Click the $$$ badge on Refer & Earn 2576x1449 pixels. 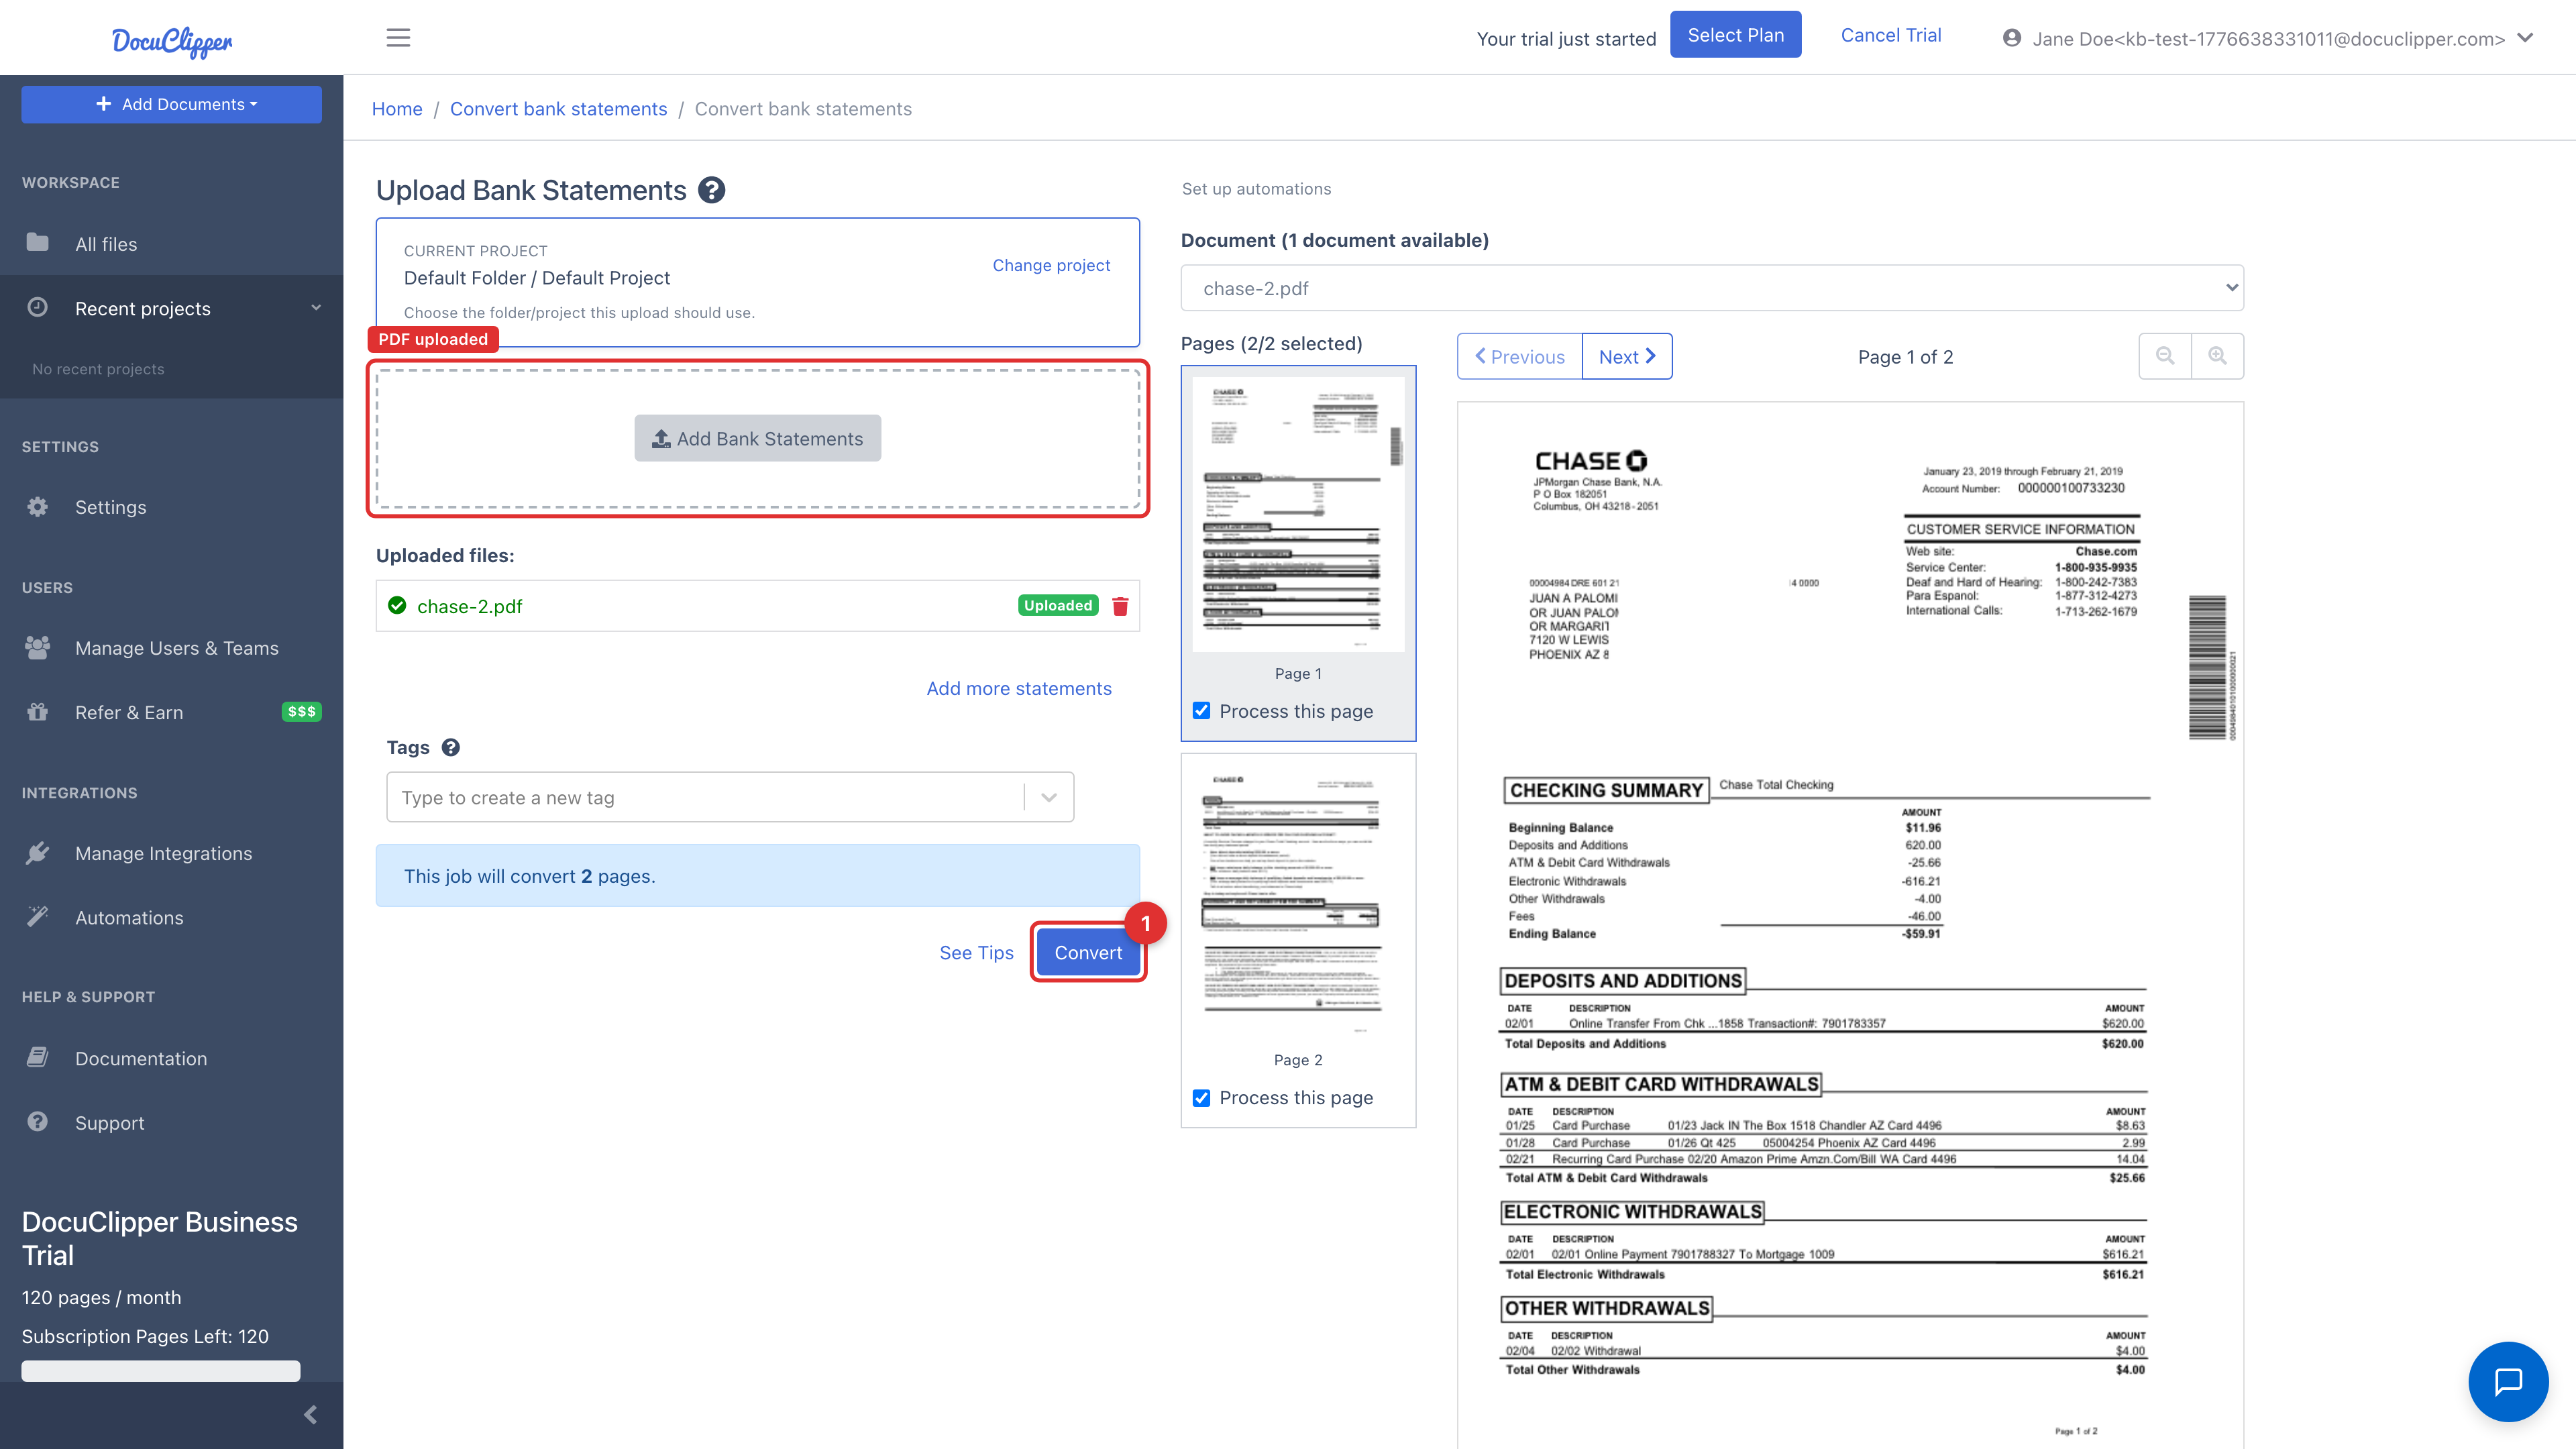[x=301, y=712]
